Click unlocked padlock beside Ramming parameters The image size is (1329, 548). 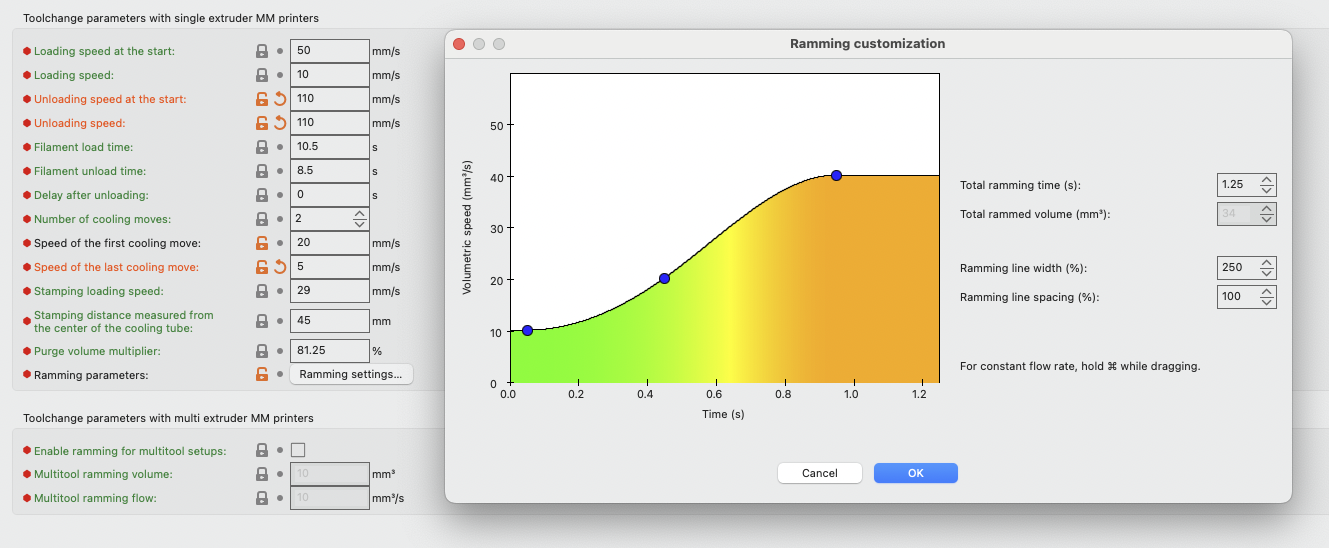pos(261,375)
